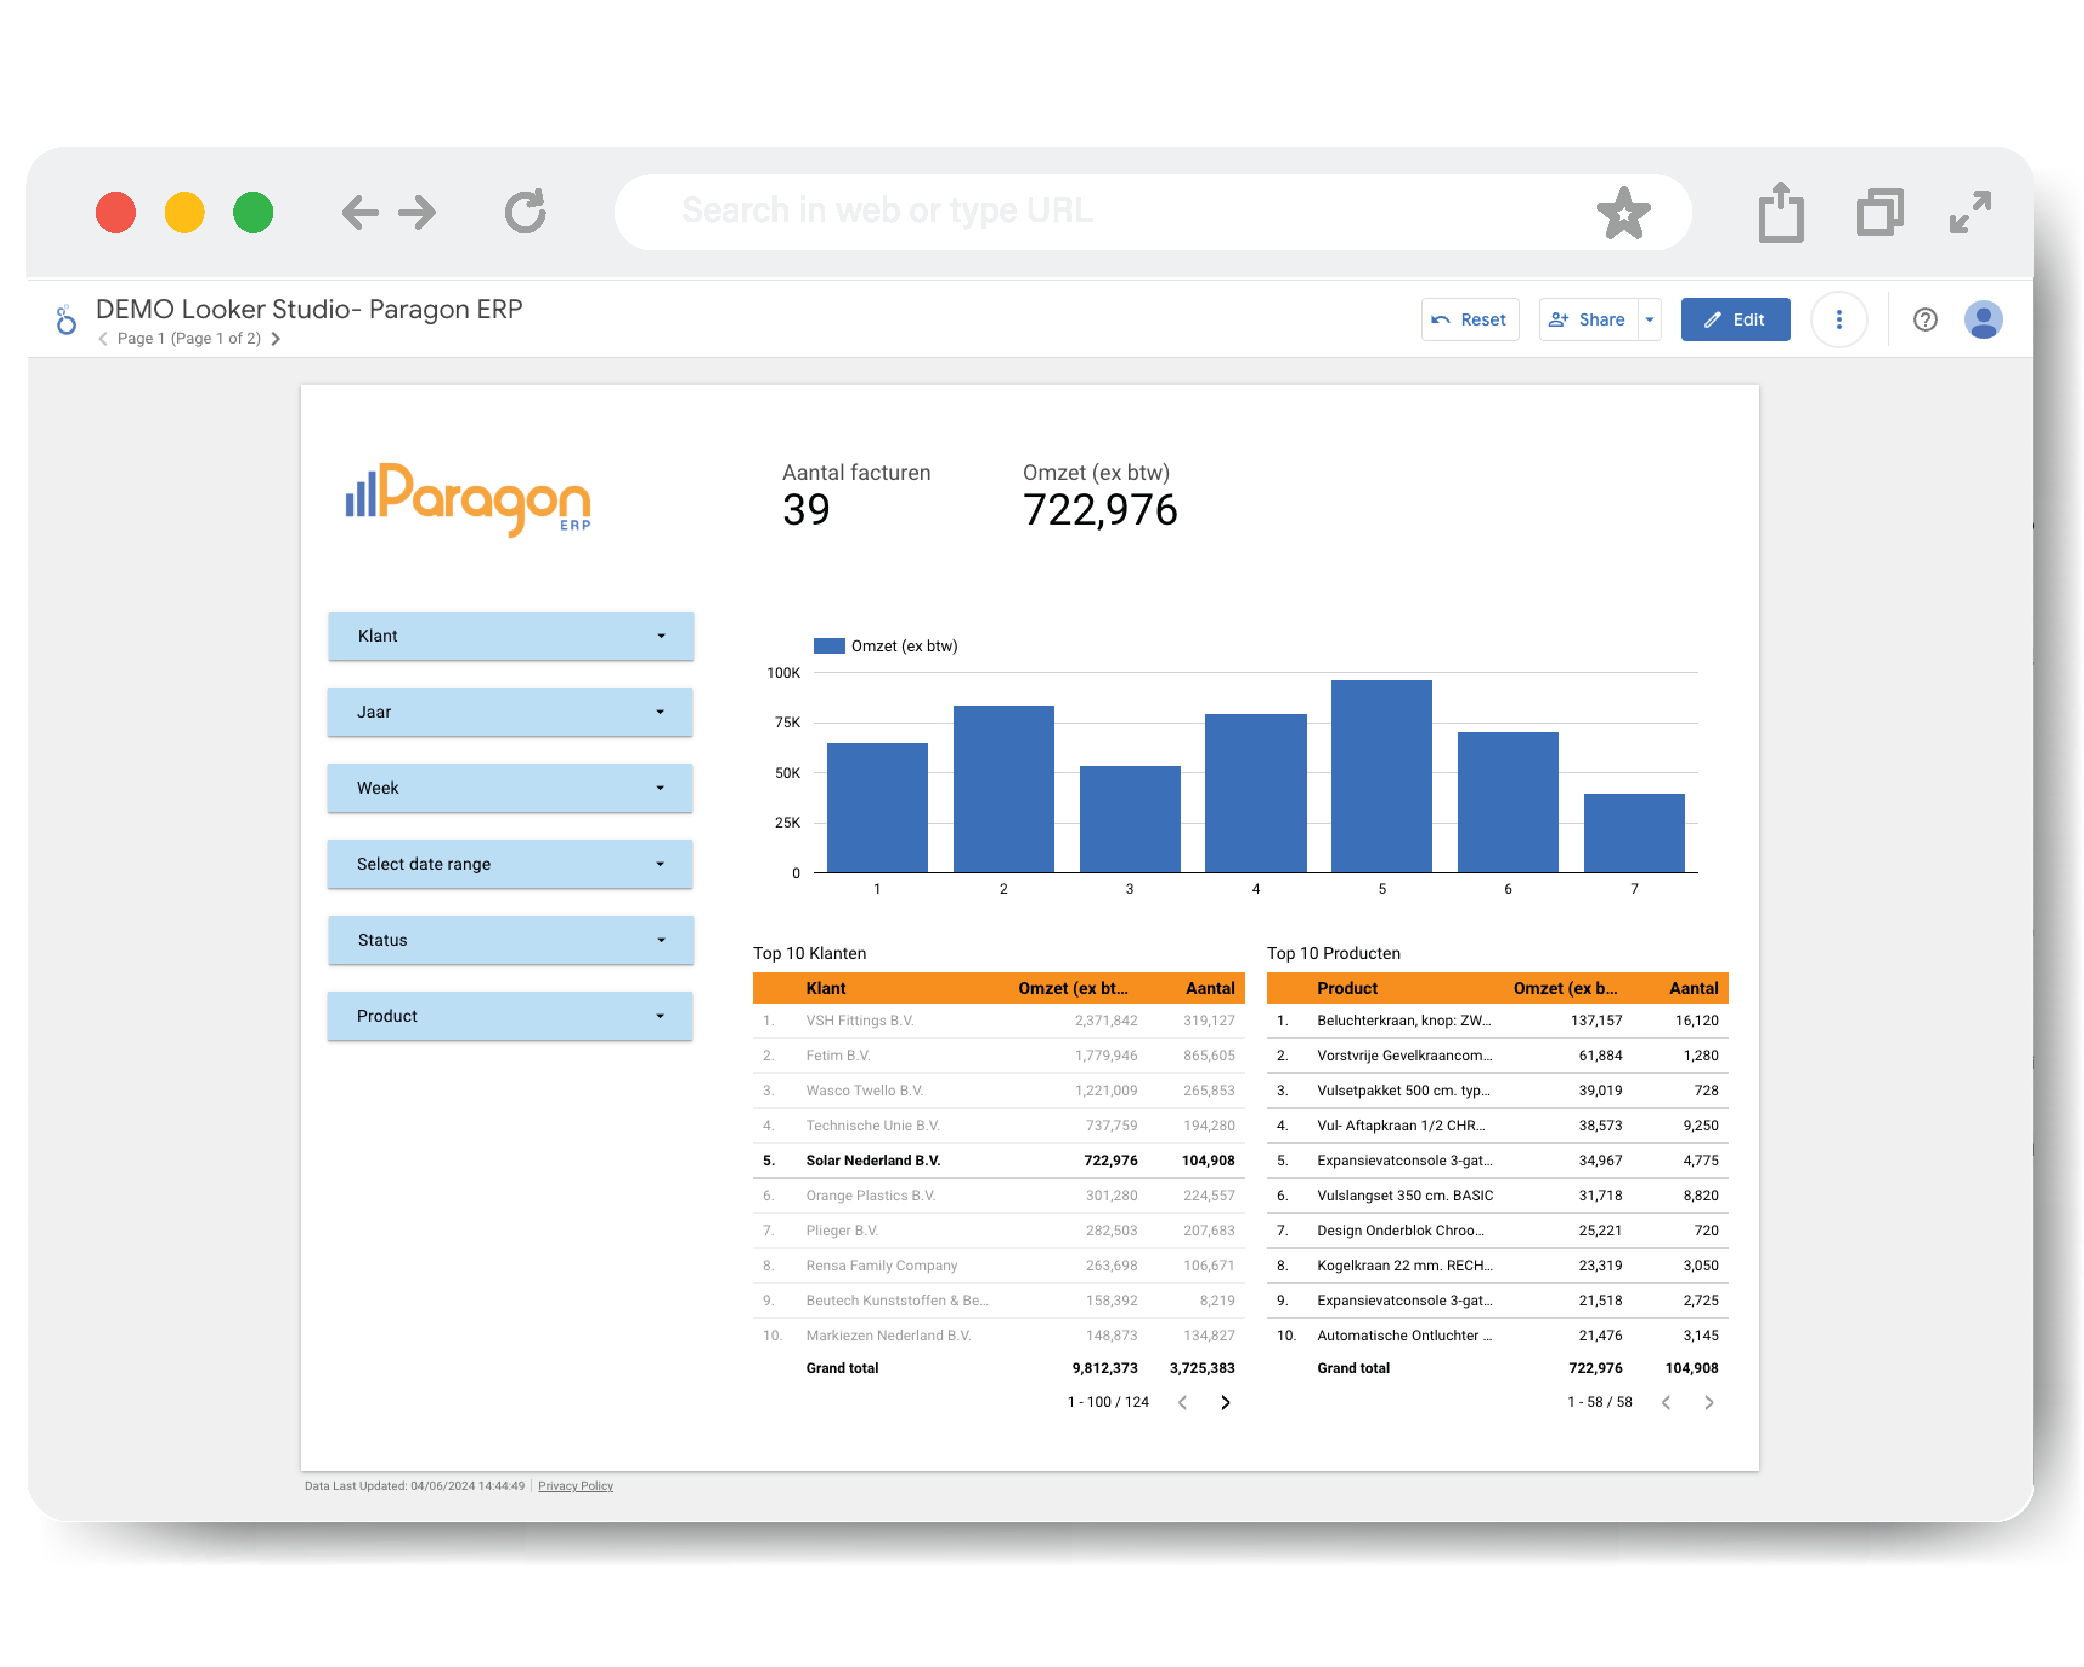The image size is (2084, 1667).
Task: Open the Select date range dropdown
Action: coord(511,864)
